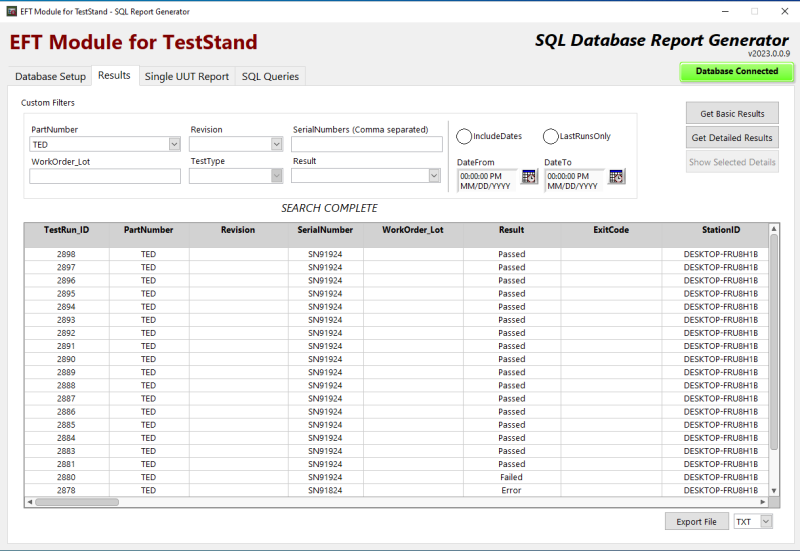Open the DateTo calendar picker icon
The image size is (800, 551).
[616, 177]
